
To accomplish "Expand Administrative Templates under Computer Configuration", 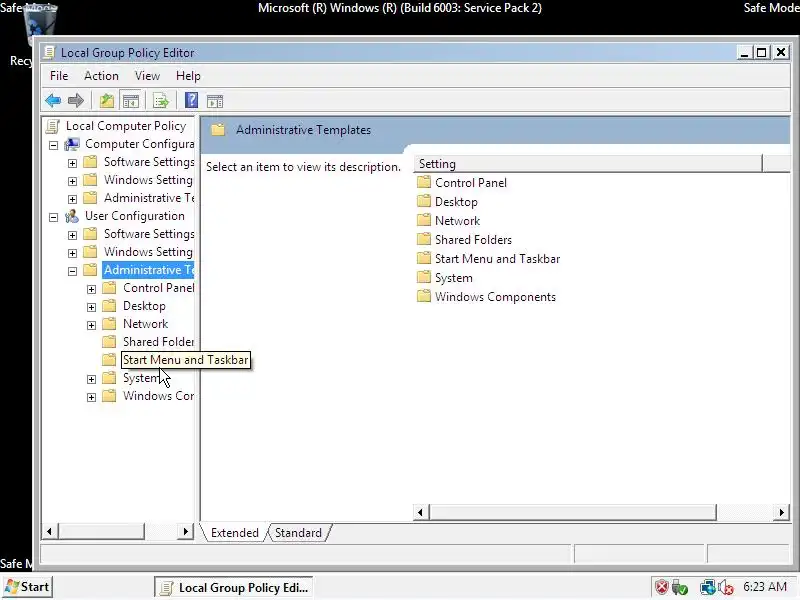I will [72, 199].
